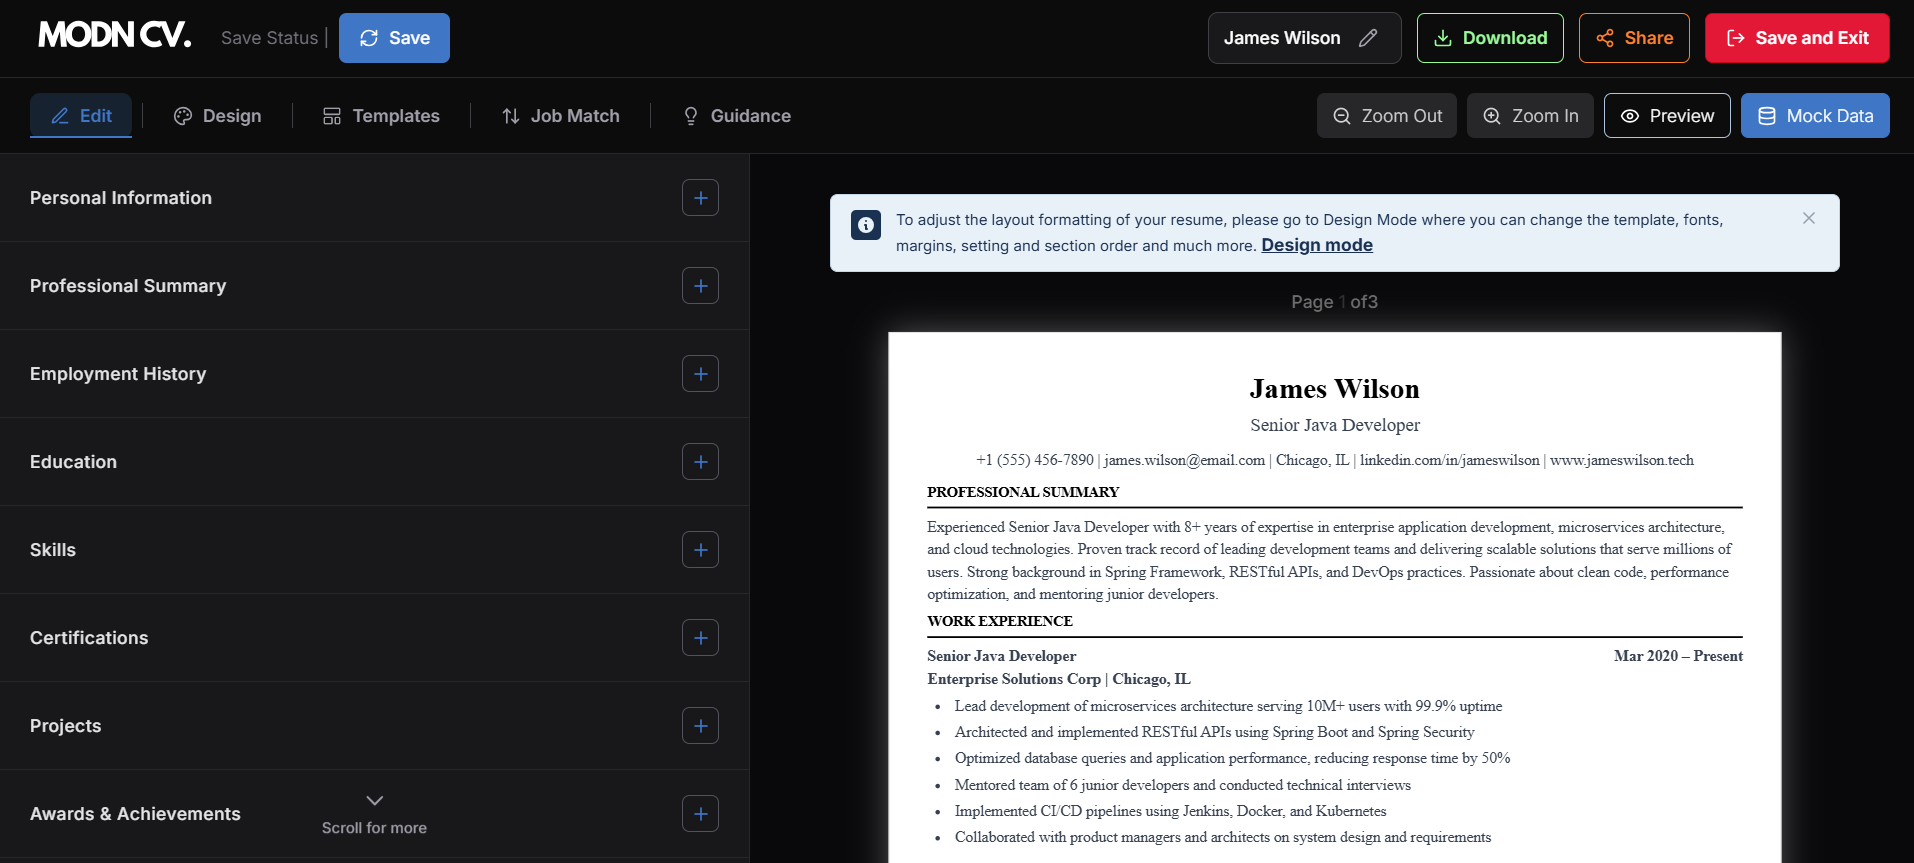Dismiss the design mode notice banner
1914x863 pixels.
pos(1808,218)
